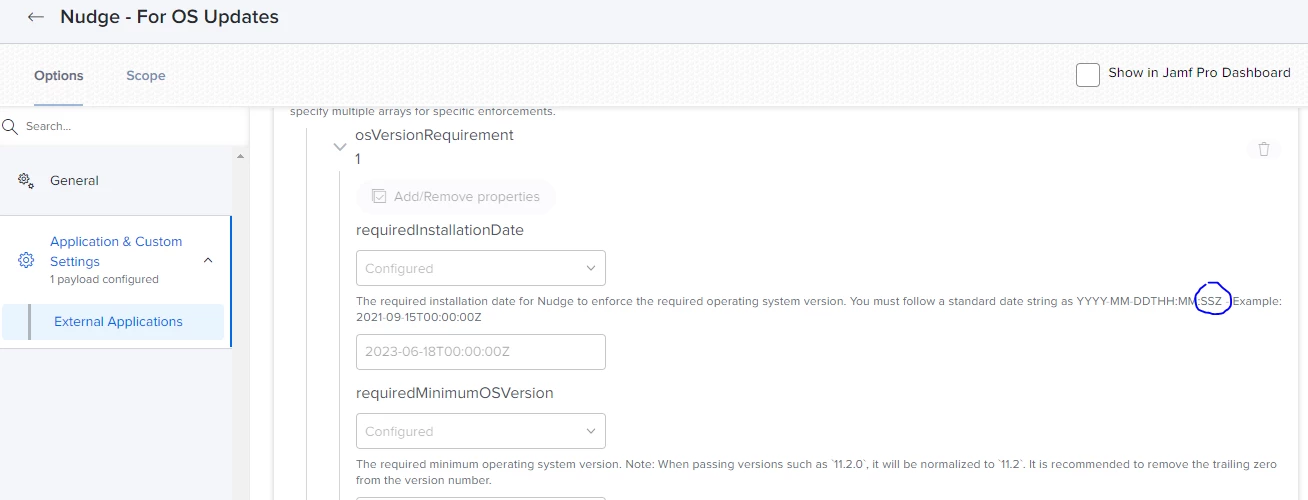This screenshot has height=500, width=1308.
Task: Delete osVersionRequirement using the trash icon
Action: point(1264,148)
